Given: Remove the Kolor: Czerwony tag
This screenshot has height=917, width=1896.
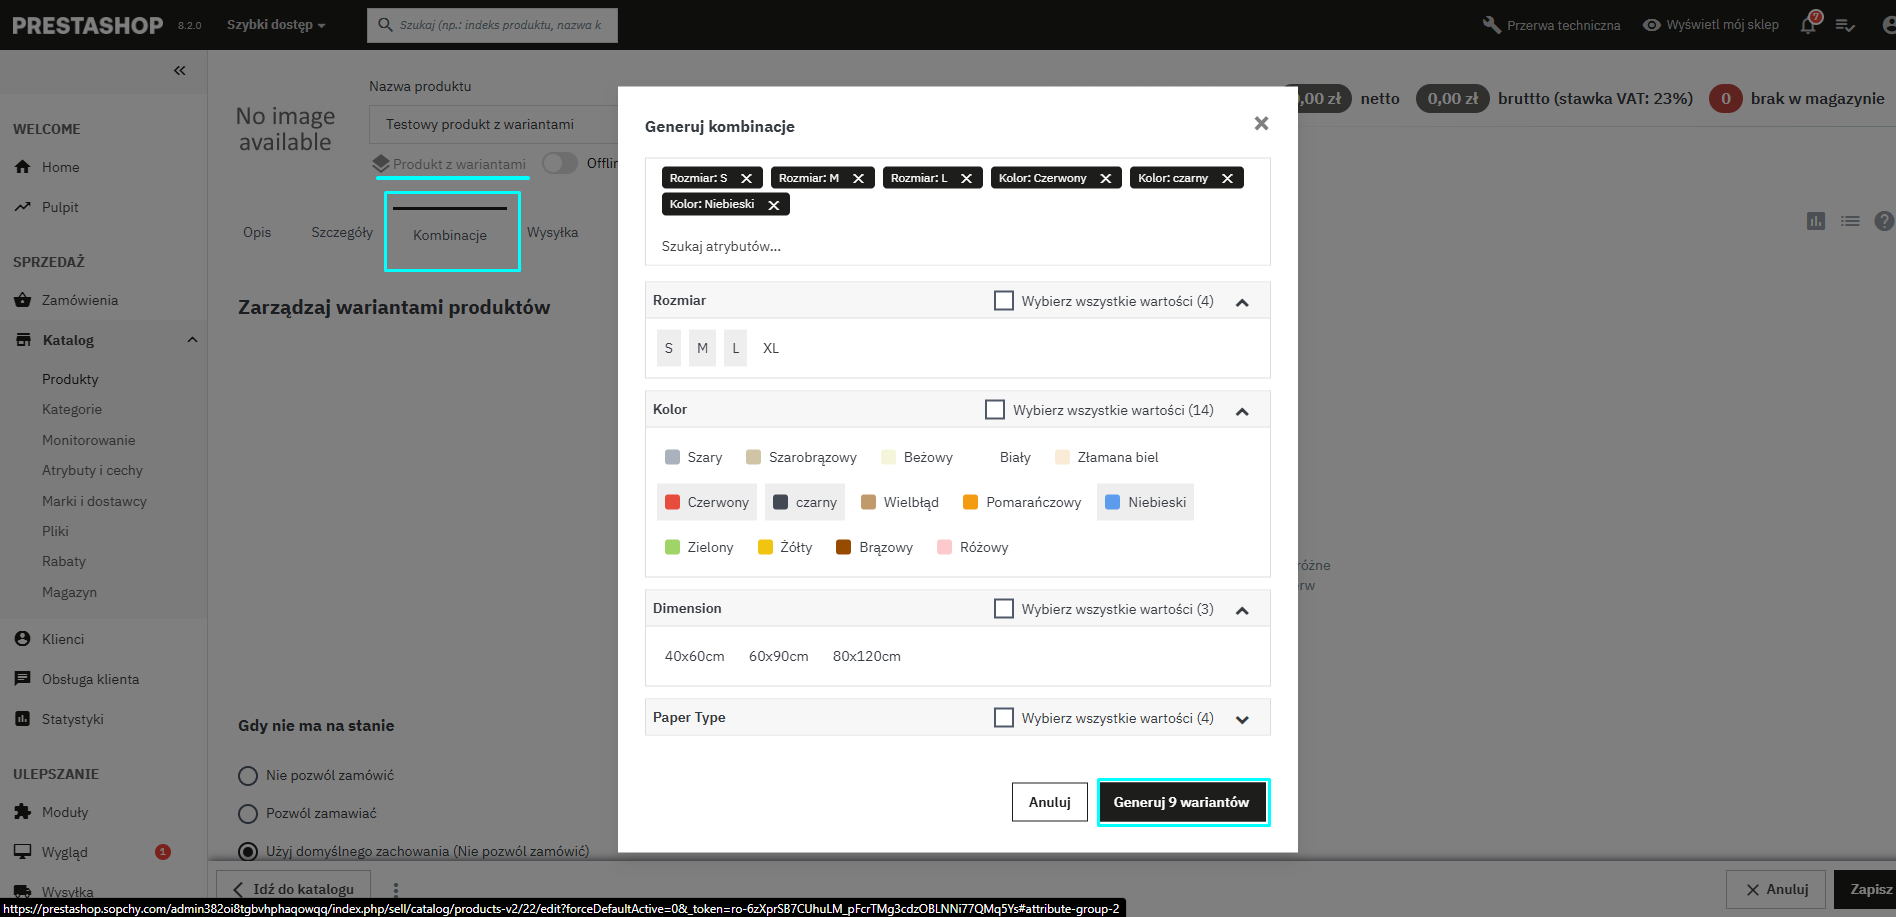Looking at the screenshot, I should [1105, 178].
